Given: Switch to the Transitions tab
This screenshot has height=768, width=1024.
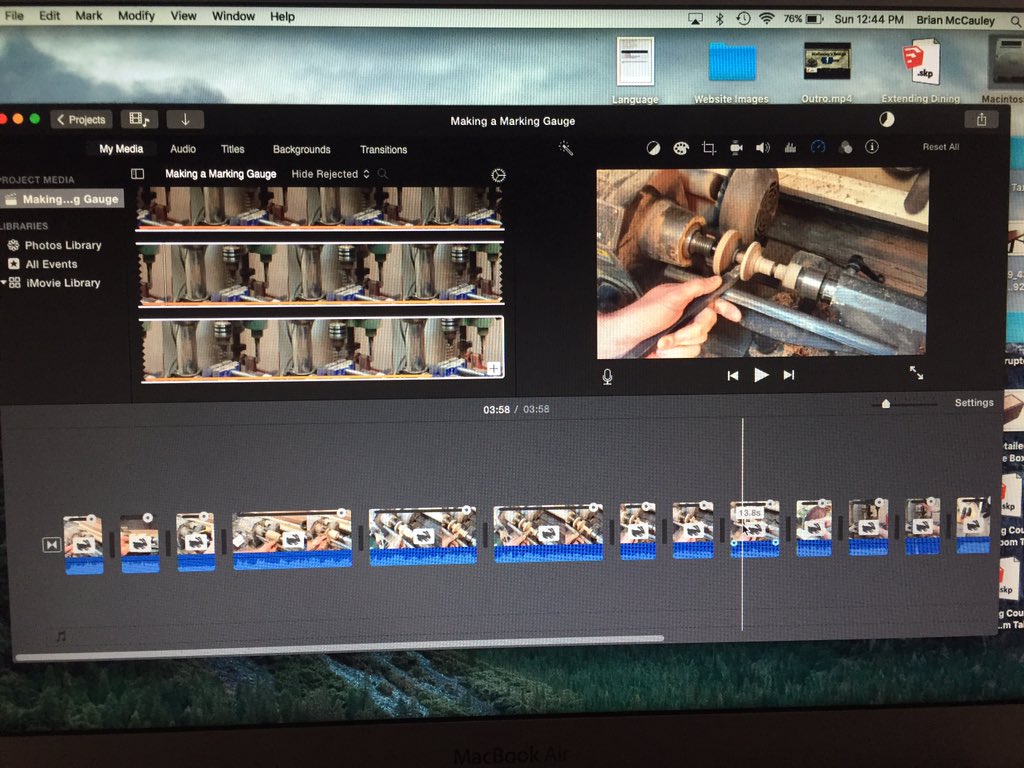Looking at the screenshot, I should pos(383,150).
